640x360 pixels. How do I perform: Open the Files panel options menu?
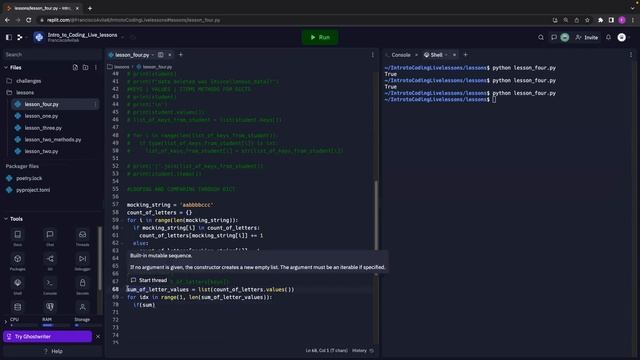click(96, 67)
